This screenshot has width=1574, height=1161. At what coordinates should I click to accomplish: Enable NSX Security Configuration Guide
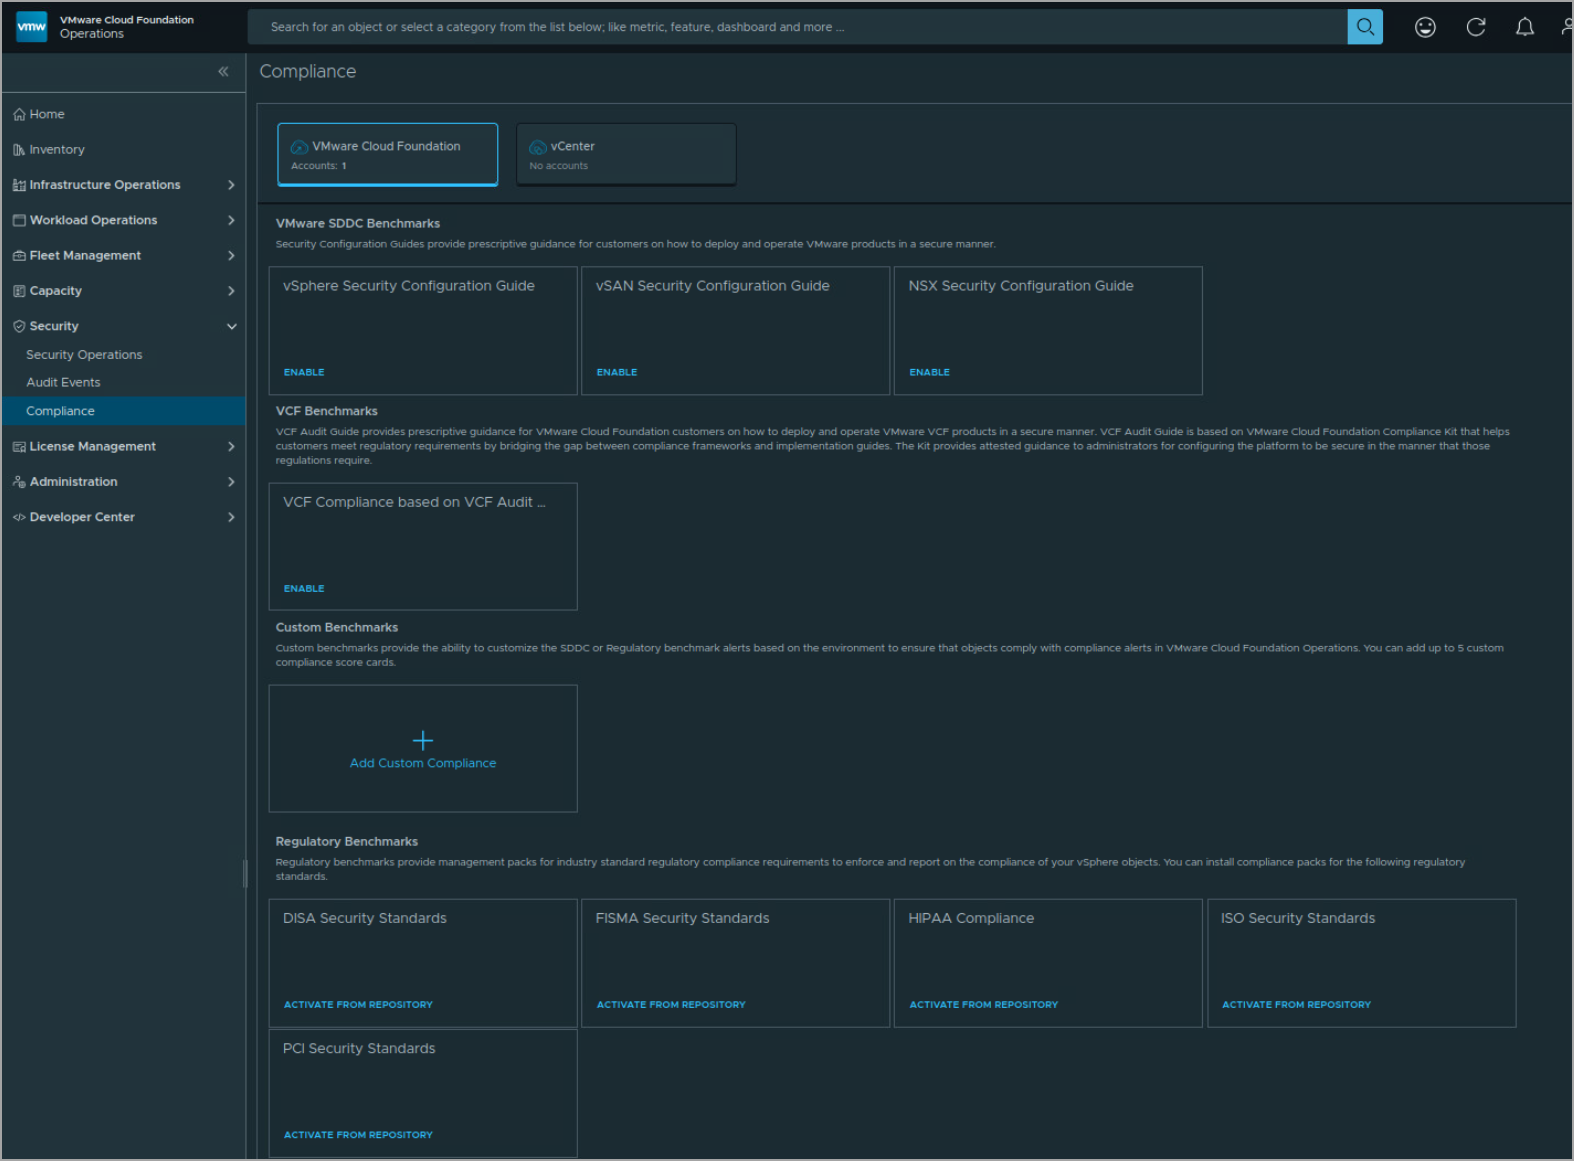[x=929, y=372]
